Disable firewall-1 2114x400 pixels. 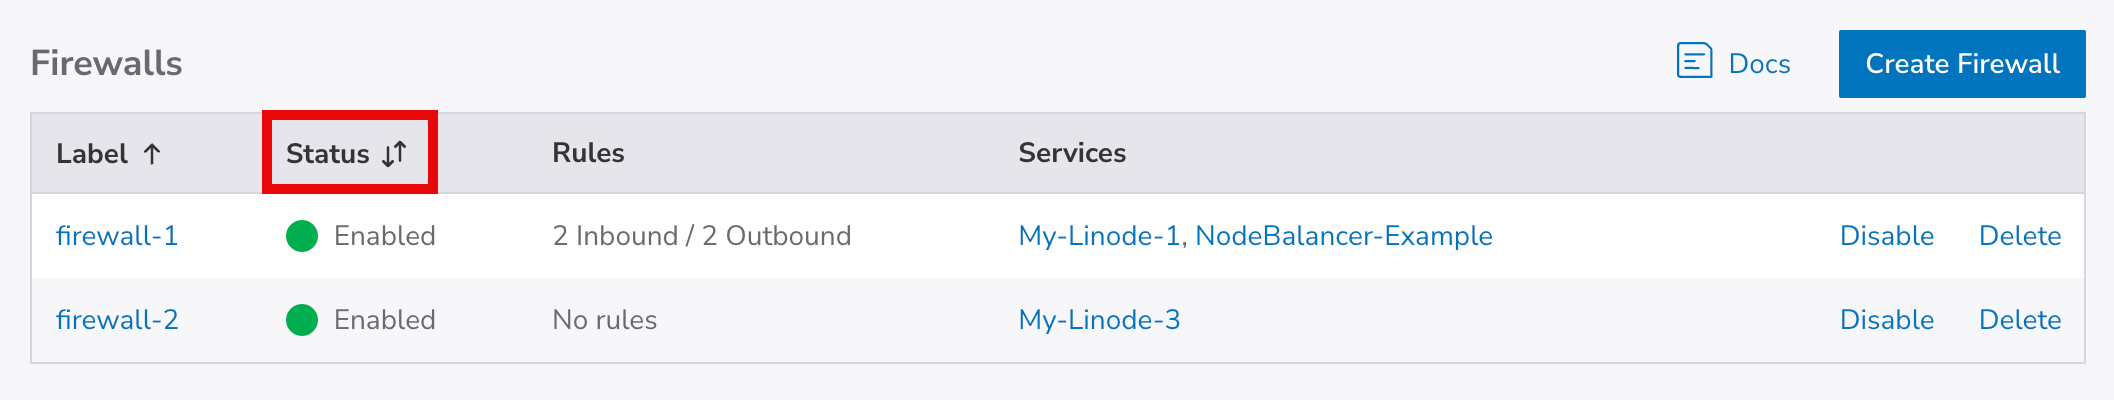[x=1886, y=236]
